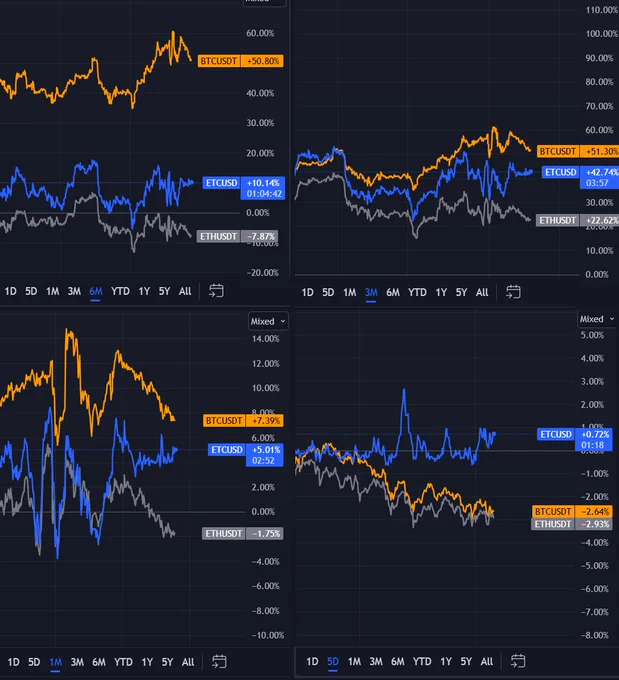The image size is (619, 680).
Task: Select 5Y range in top-right chart
Action: pyautogui.click(x=462, y=292)
